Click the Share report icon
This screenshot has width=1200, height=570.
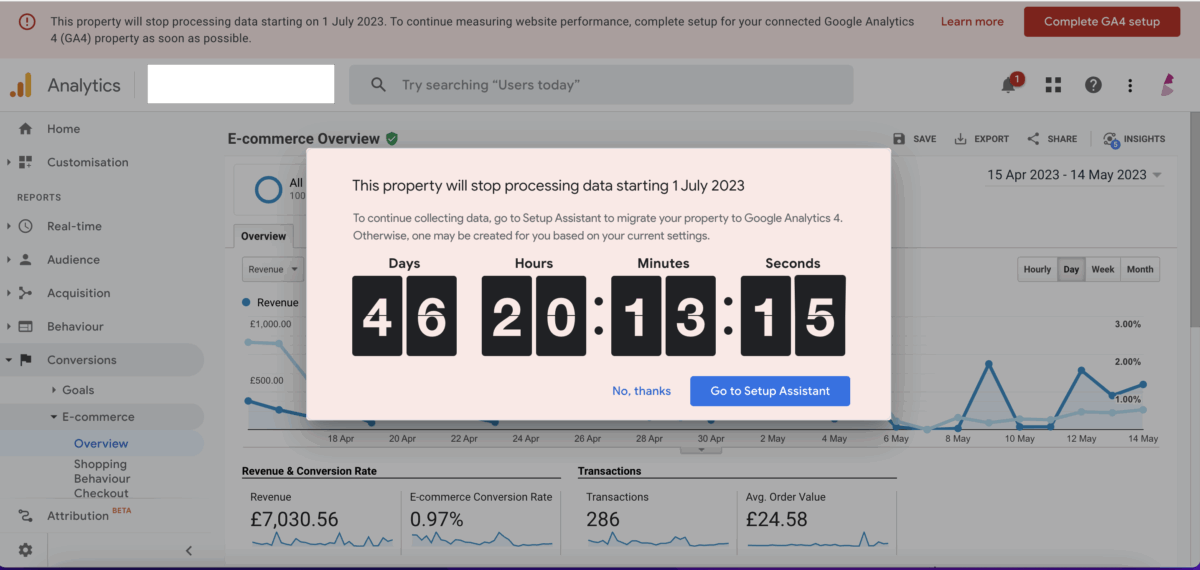click(x=1033, y=139)
